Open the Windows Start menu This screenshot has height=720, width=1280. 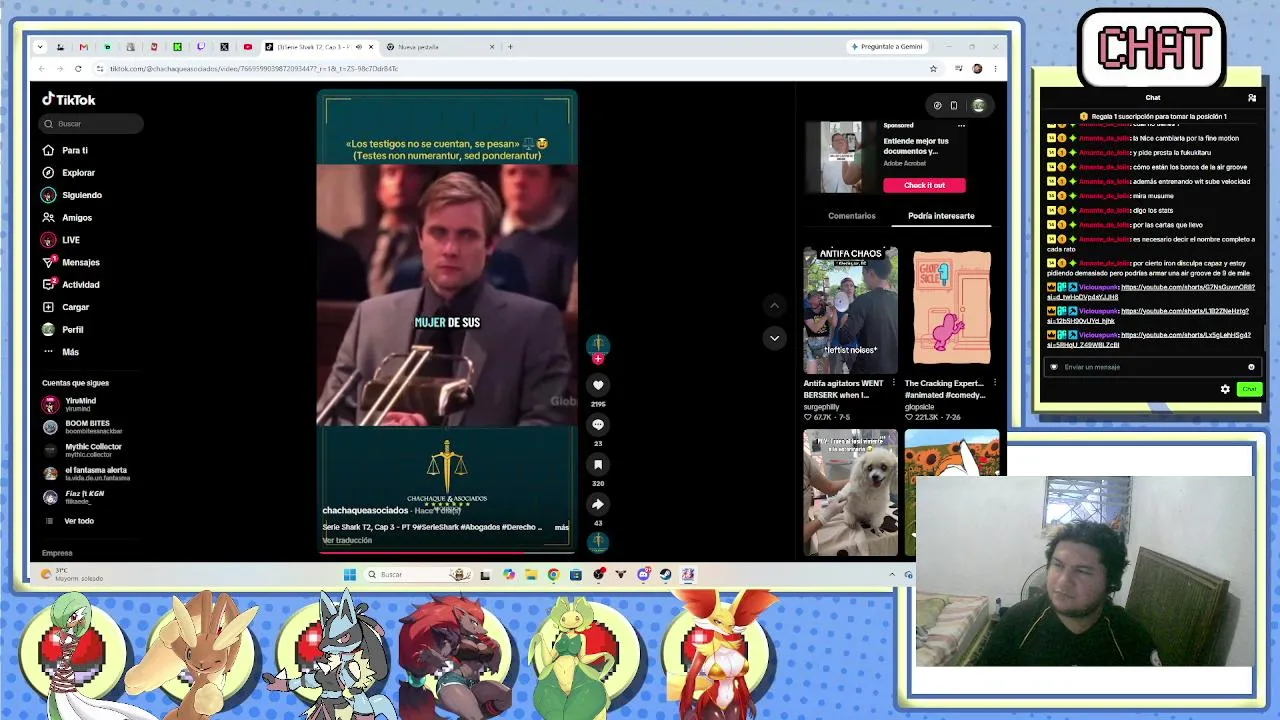[x=349, y=575]
